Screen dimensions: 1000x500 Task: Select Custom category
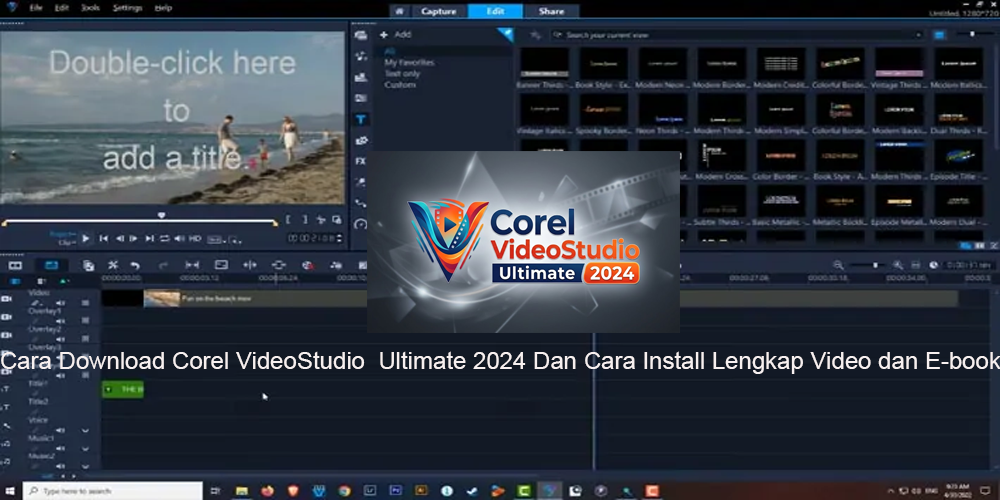click(400, 84)
